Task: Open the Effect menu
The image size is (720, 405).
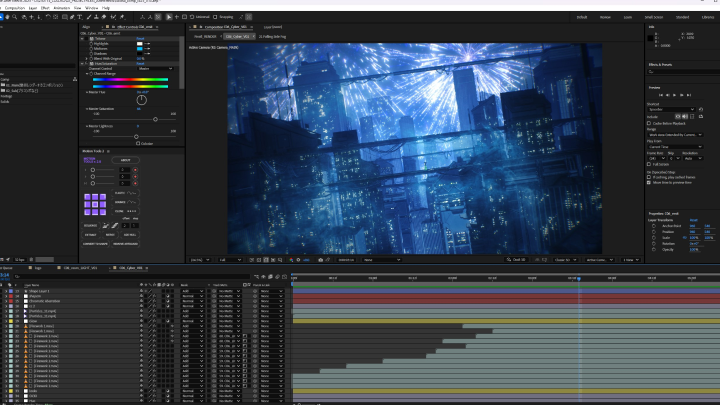Action: tap(45, 8)
